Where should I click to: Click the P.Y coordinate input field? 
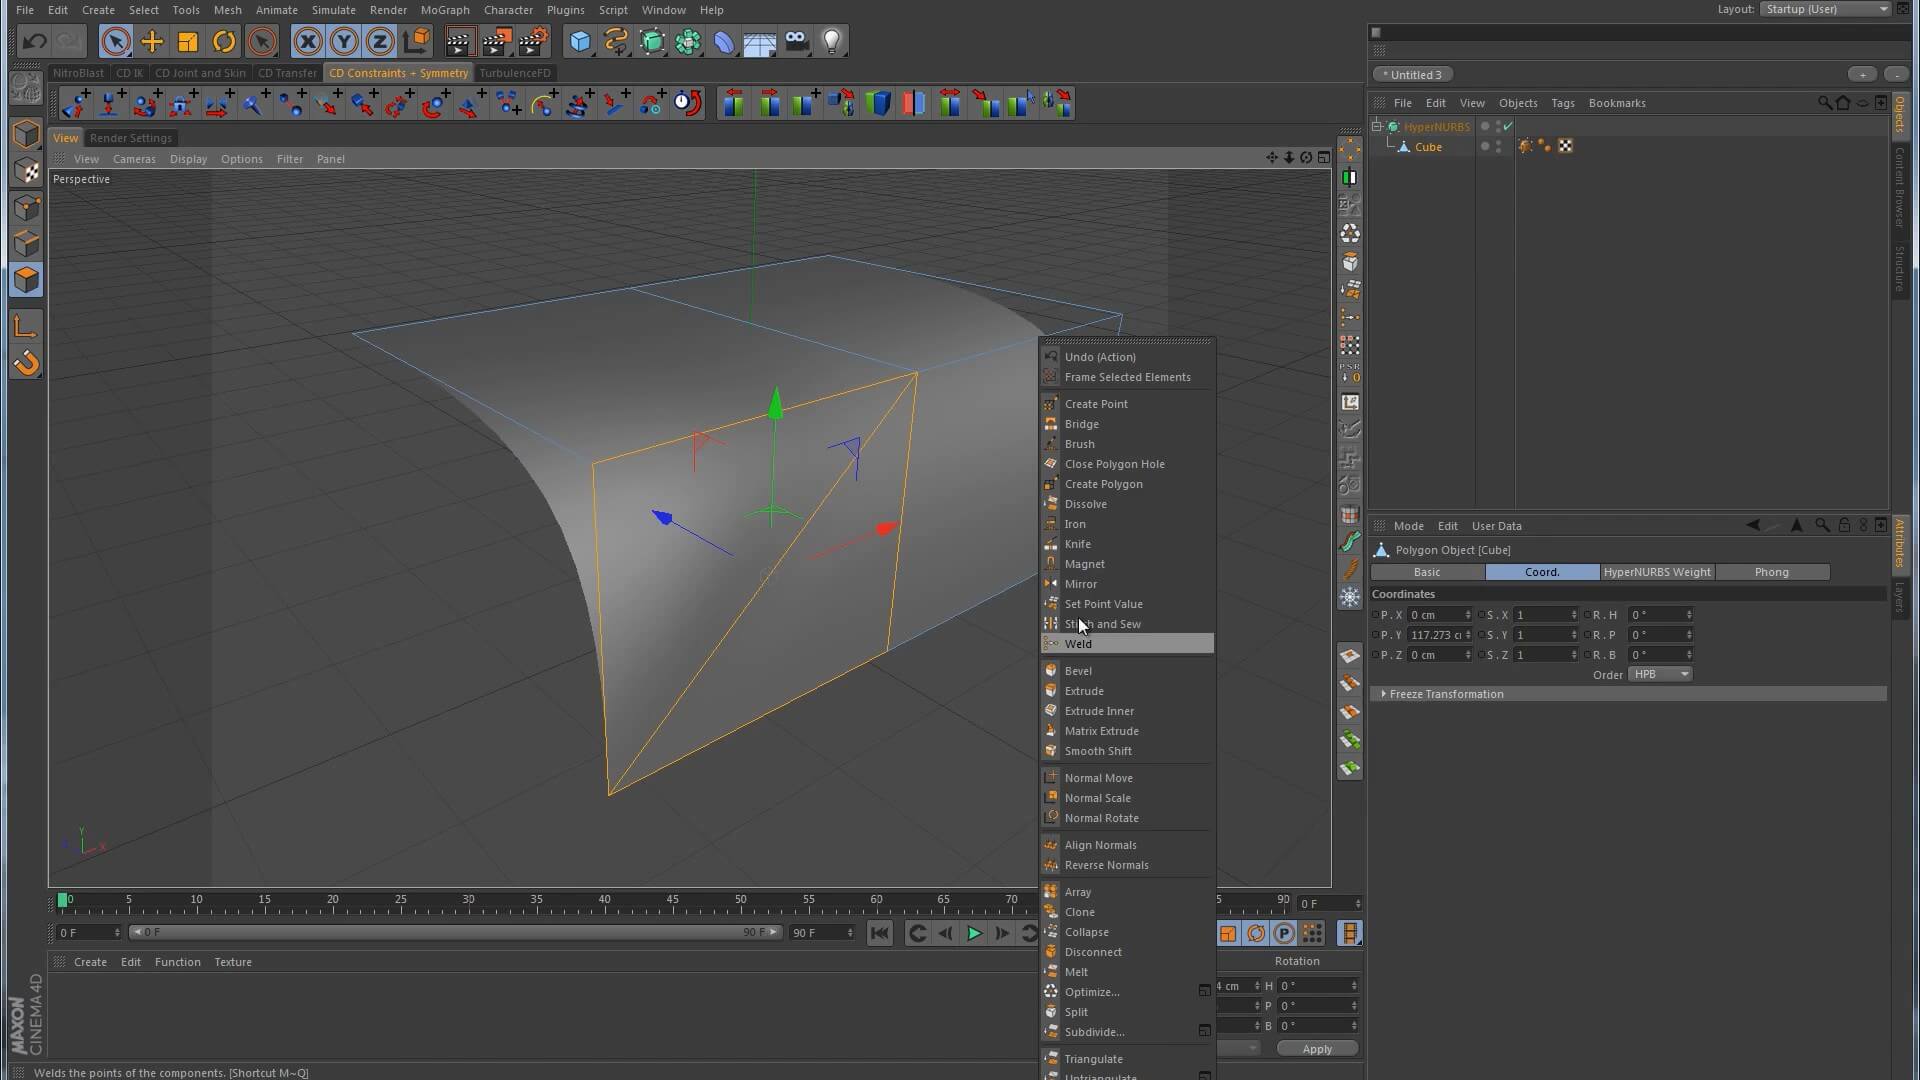point(1436,635)
